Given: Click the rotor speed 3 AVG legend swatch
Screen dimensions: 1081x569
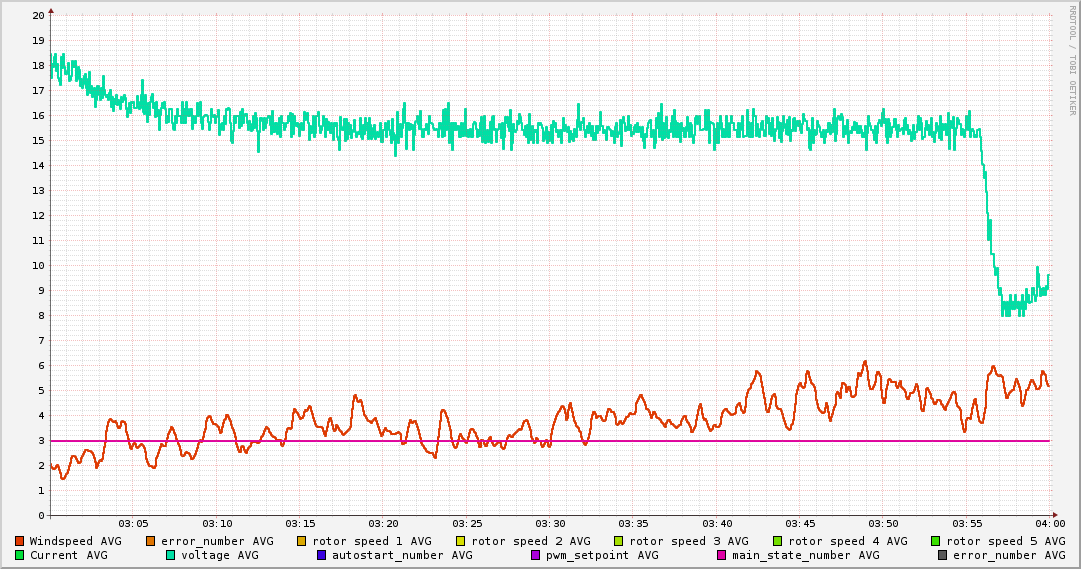Looking at the screenshot, I should coord(619,541).
